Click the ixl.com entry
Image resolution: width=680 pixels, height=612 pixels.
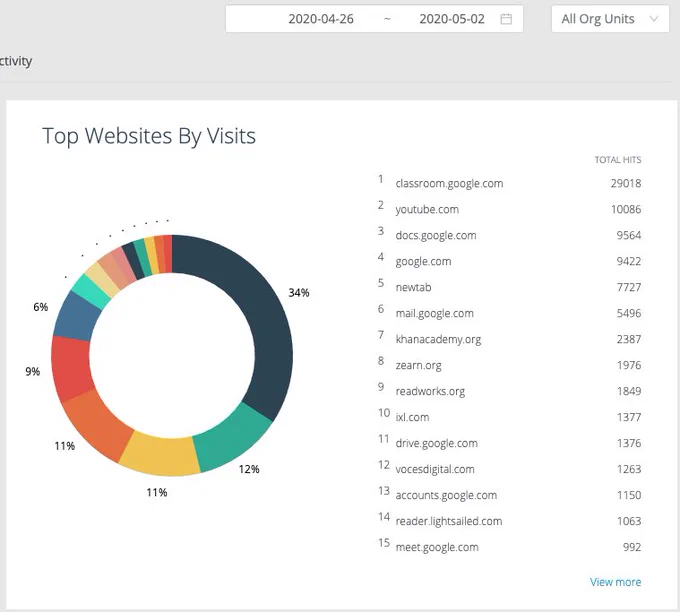click(412, 417)
